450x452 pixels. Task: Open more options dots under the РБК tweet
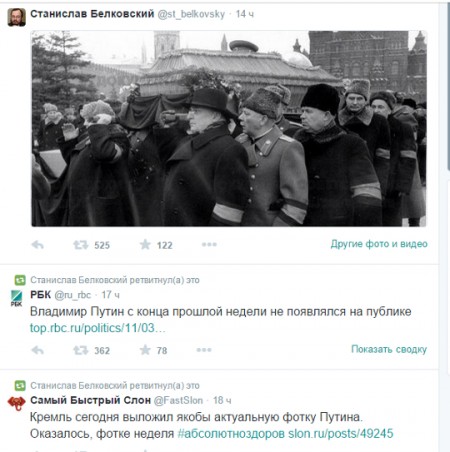pos(204,350)
